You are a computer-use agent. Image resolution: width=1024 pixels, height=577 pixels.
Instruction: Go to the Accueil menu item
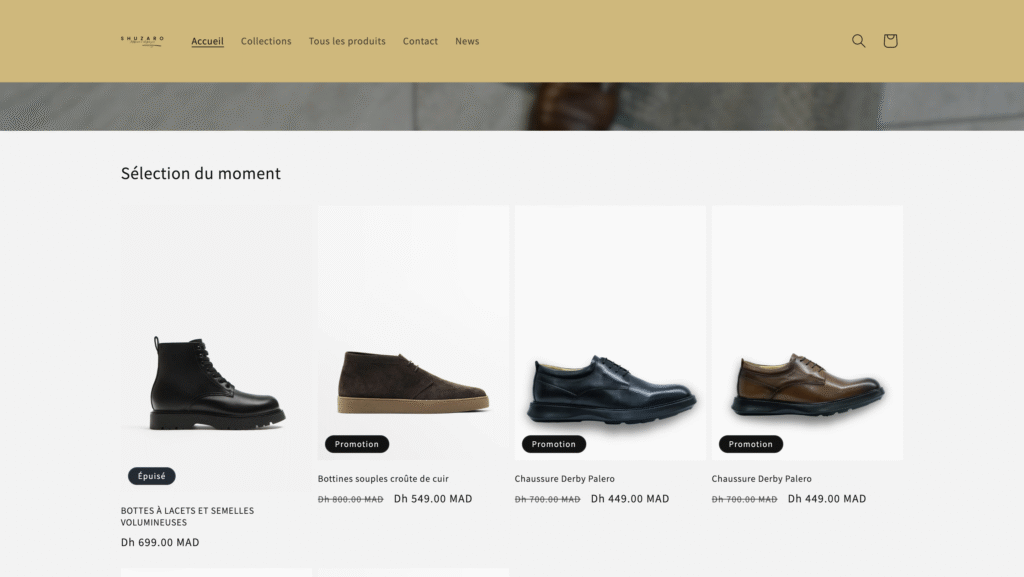click(x=207, y=41)
